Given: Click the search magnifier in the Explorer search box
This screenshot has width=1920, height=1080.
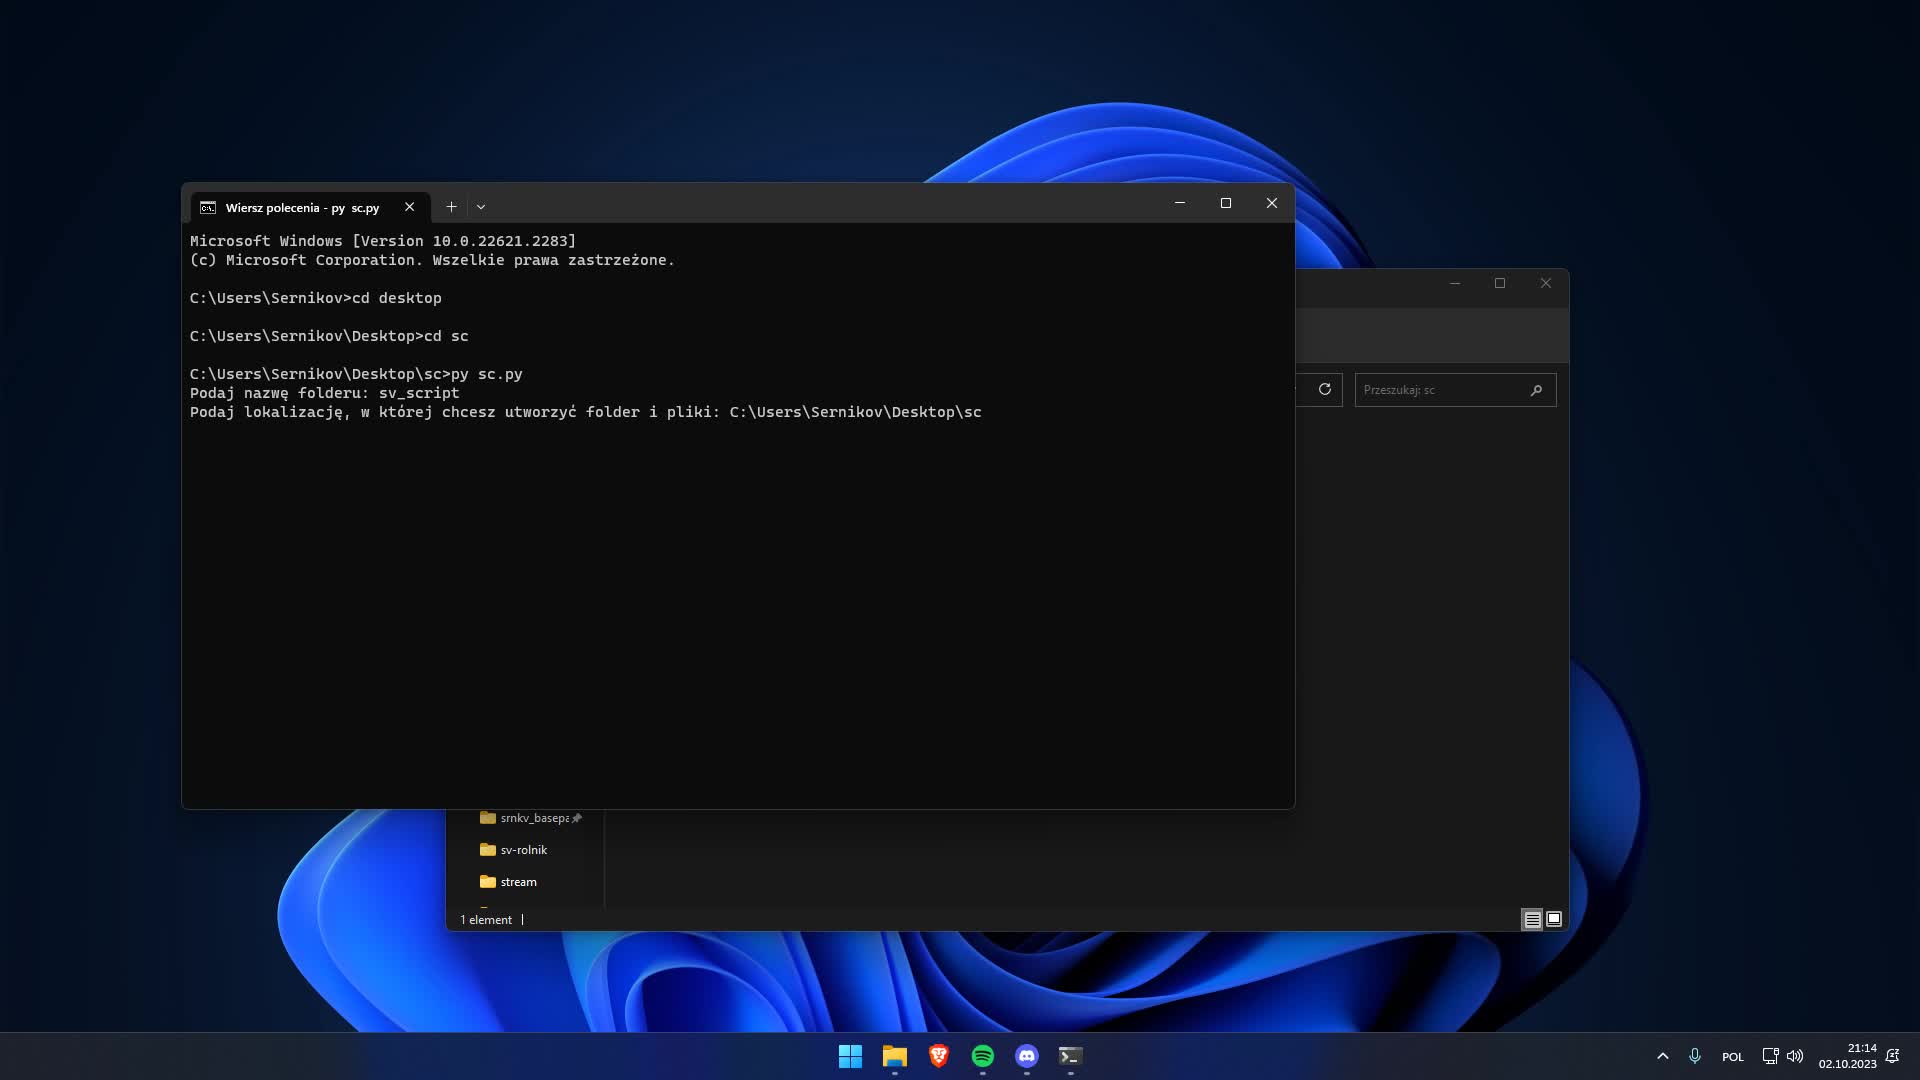Looking at the screenshot, I should pos(1537,390).
